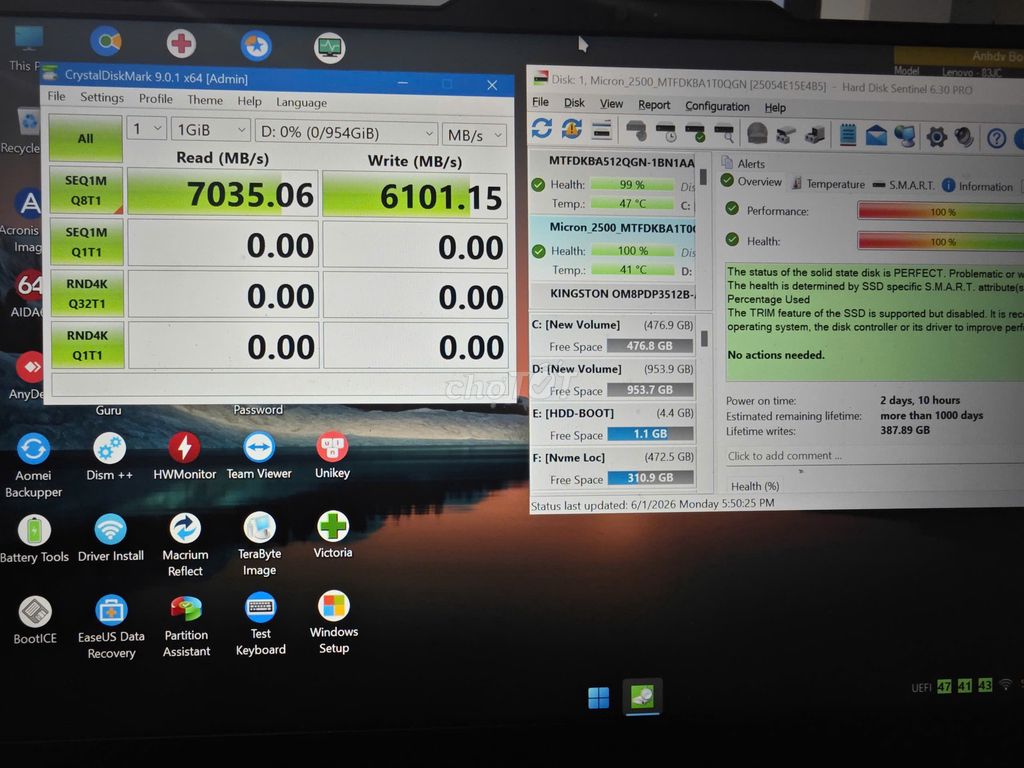Open Aomei Backupper desktop shortcut
1024x768 pixels.
[33, 466]
